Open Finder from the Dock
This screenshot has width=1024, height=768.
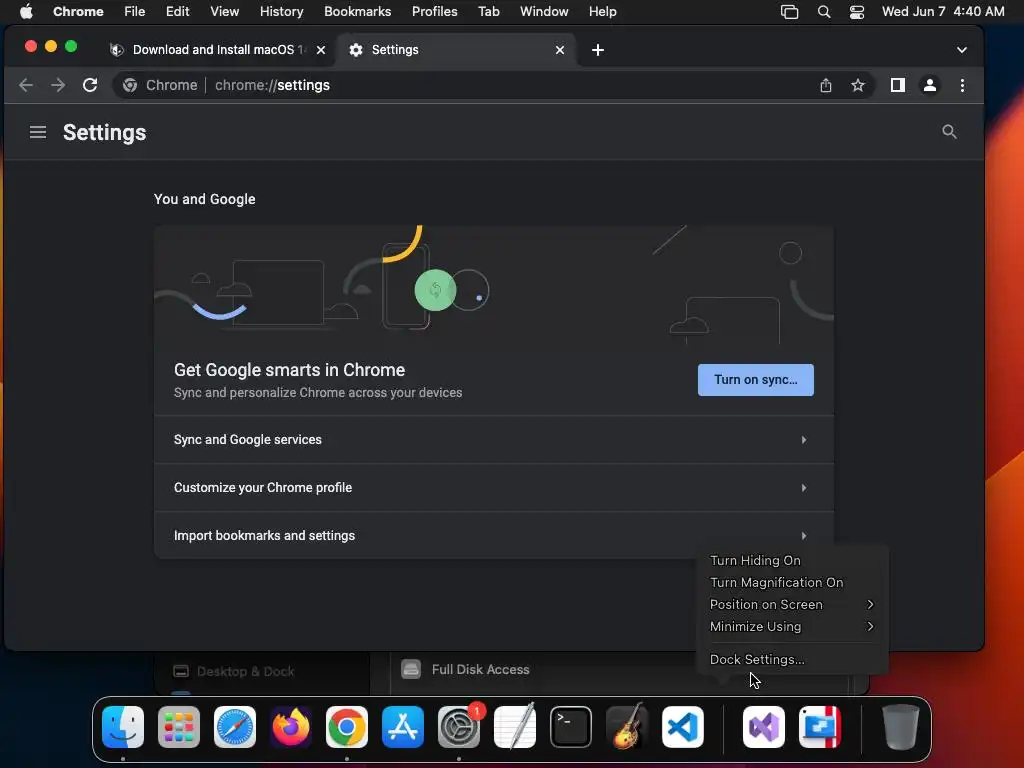(x=123, y=727)
